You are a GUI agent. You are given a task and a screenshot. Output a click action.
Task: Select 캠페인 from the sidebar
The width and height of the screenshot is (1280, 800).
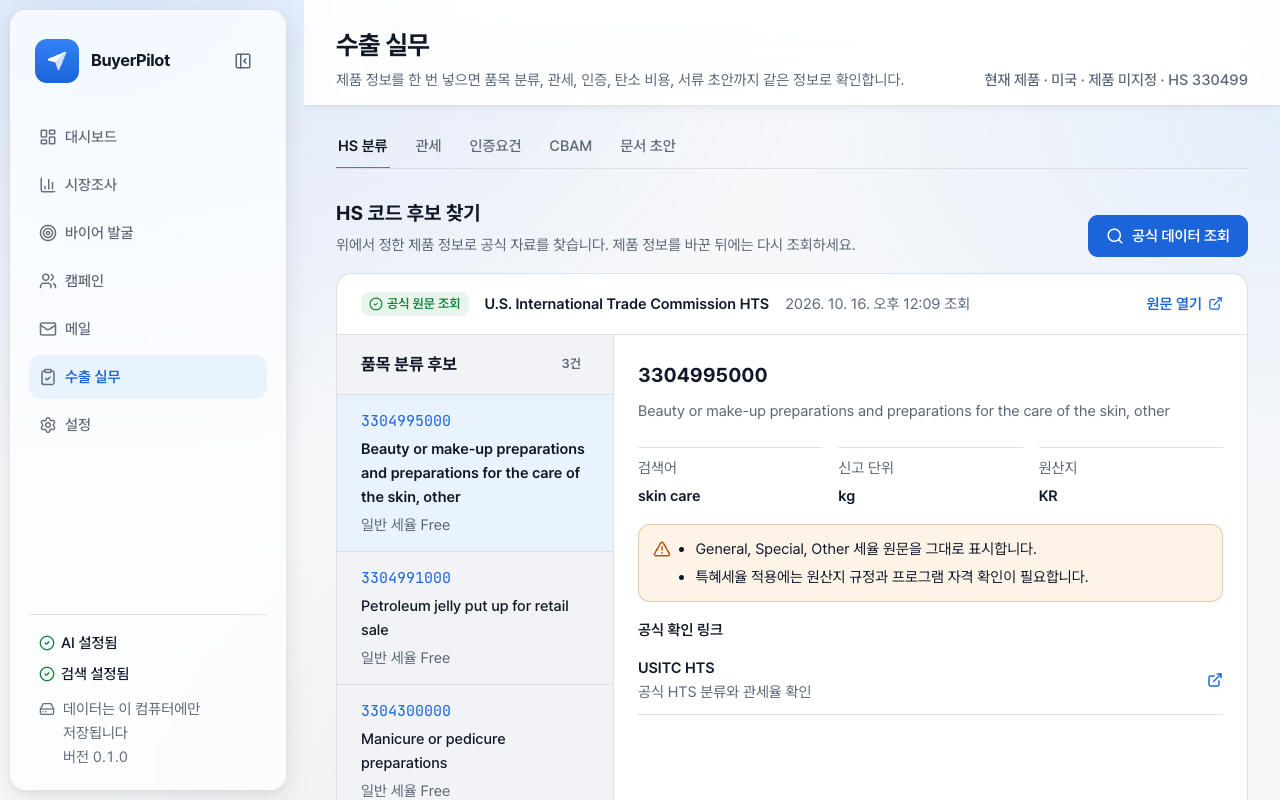[148, 281]
